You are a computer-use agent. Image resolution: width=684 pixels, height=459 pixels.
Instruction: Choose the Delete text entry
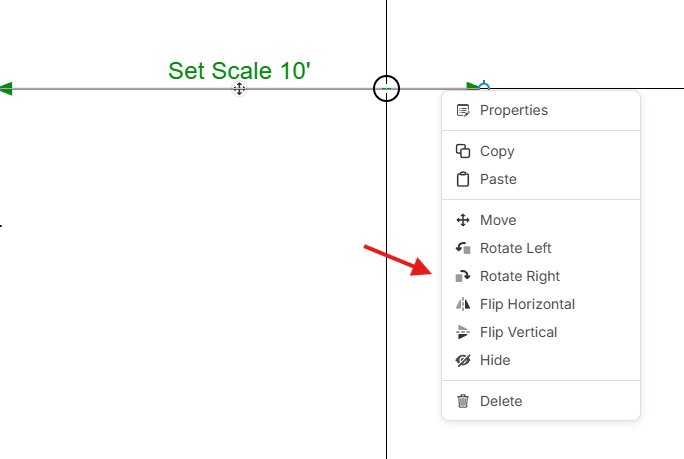coord(501,401)
